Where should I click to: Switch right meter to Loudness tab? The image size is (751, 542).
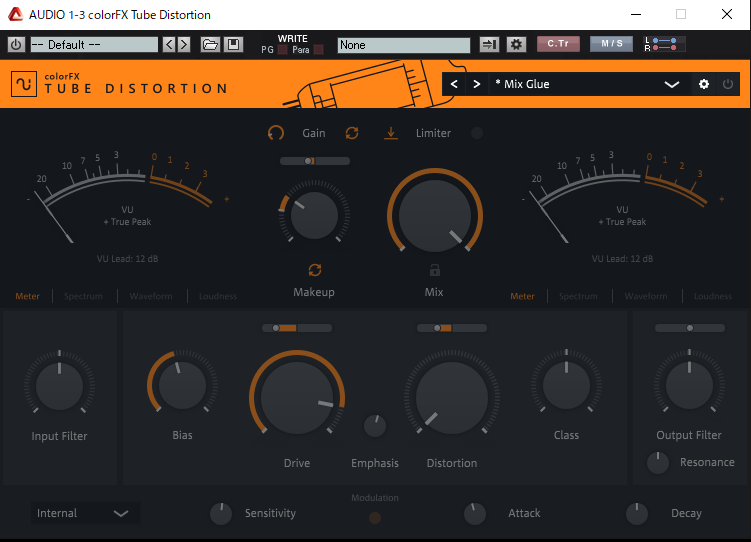tap(713, 296)
